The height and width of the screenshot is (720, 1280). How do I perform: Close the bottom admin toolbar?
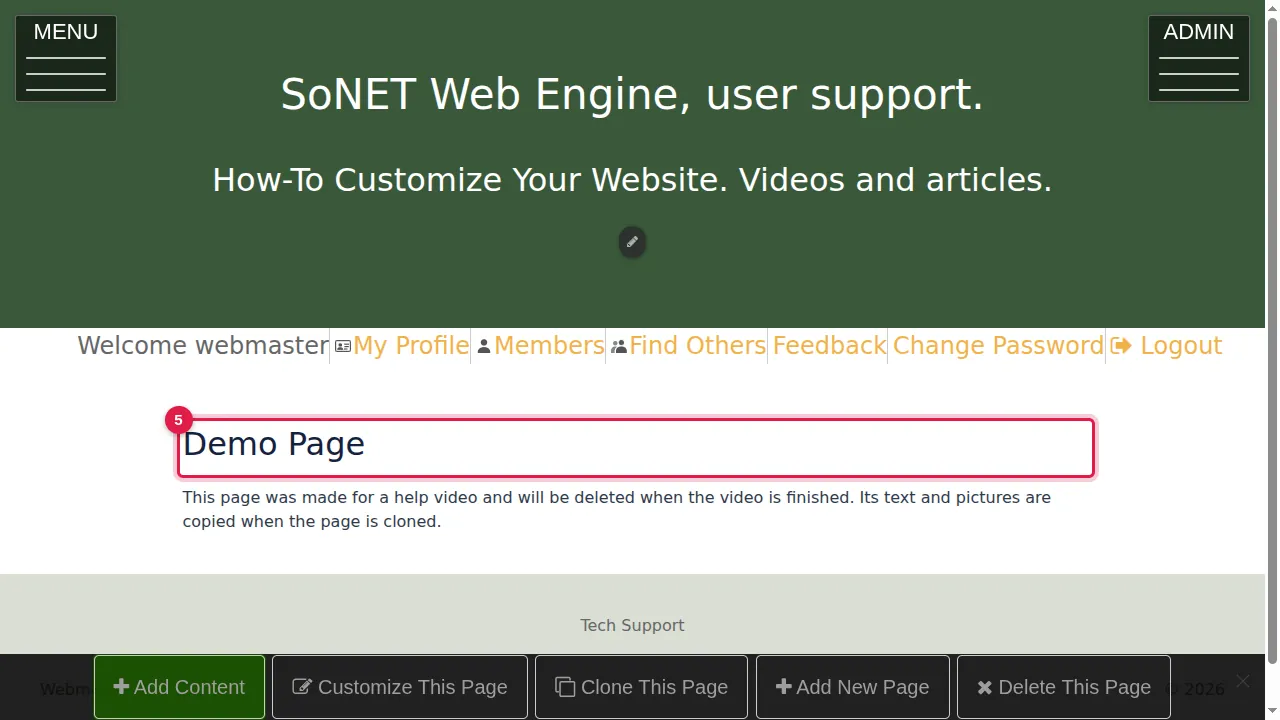point(1242,681)
